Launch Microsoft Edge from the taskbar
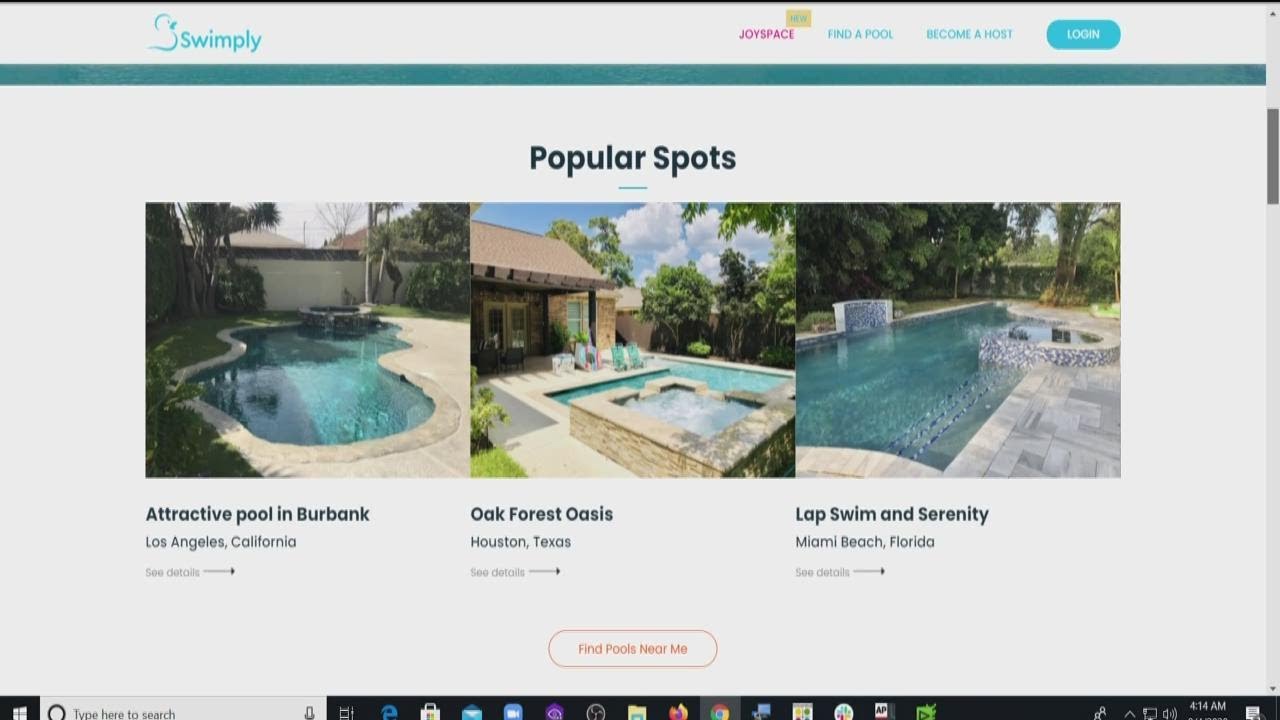1280x720 pixels. [x=389, y=713]
